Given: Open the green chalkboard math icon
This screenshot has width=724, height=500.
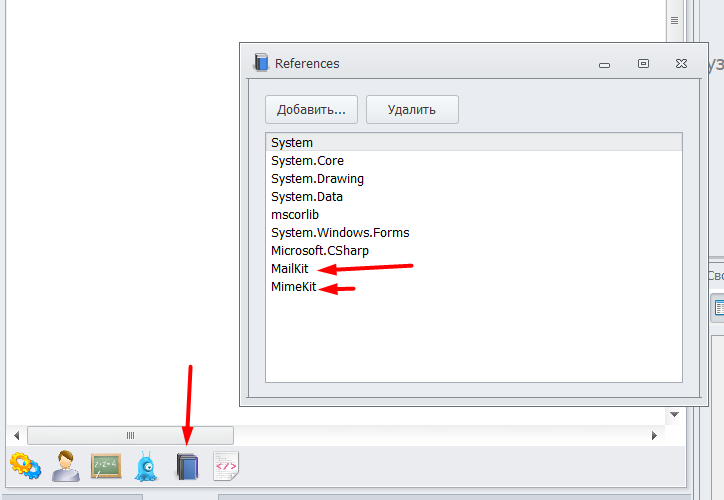Looking at the screenshot, I should point(106,466).
